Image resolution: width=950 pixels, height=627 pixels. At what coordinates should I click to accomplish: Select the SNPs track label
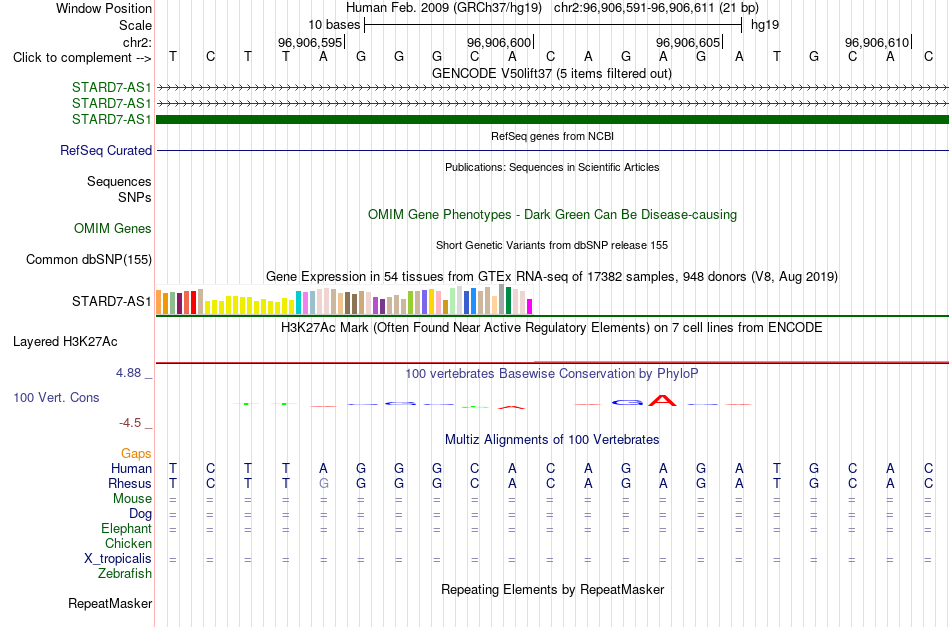click(x=135, y=197)
